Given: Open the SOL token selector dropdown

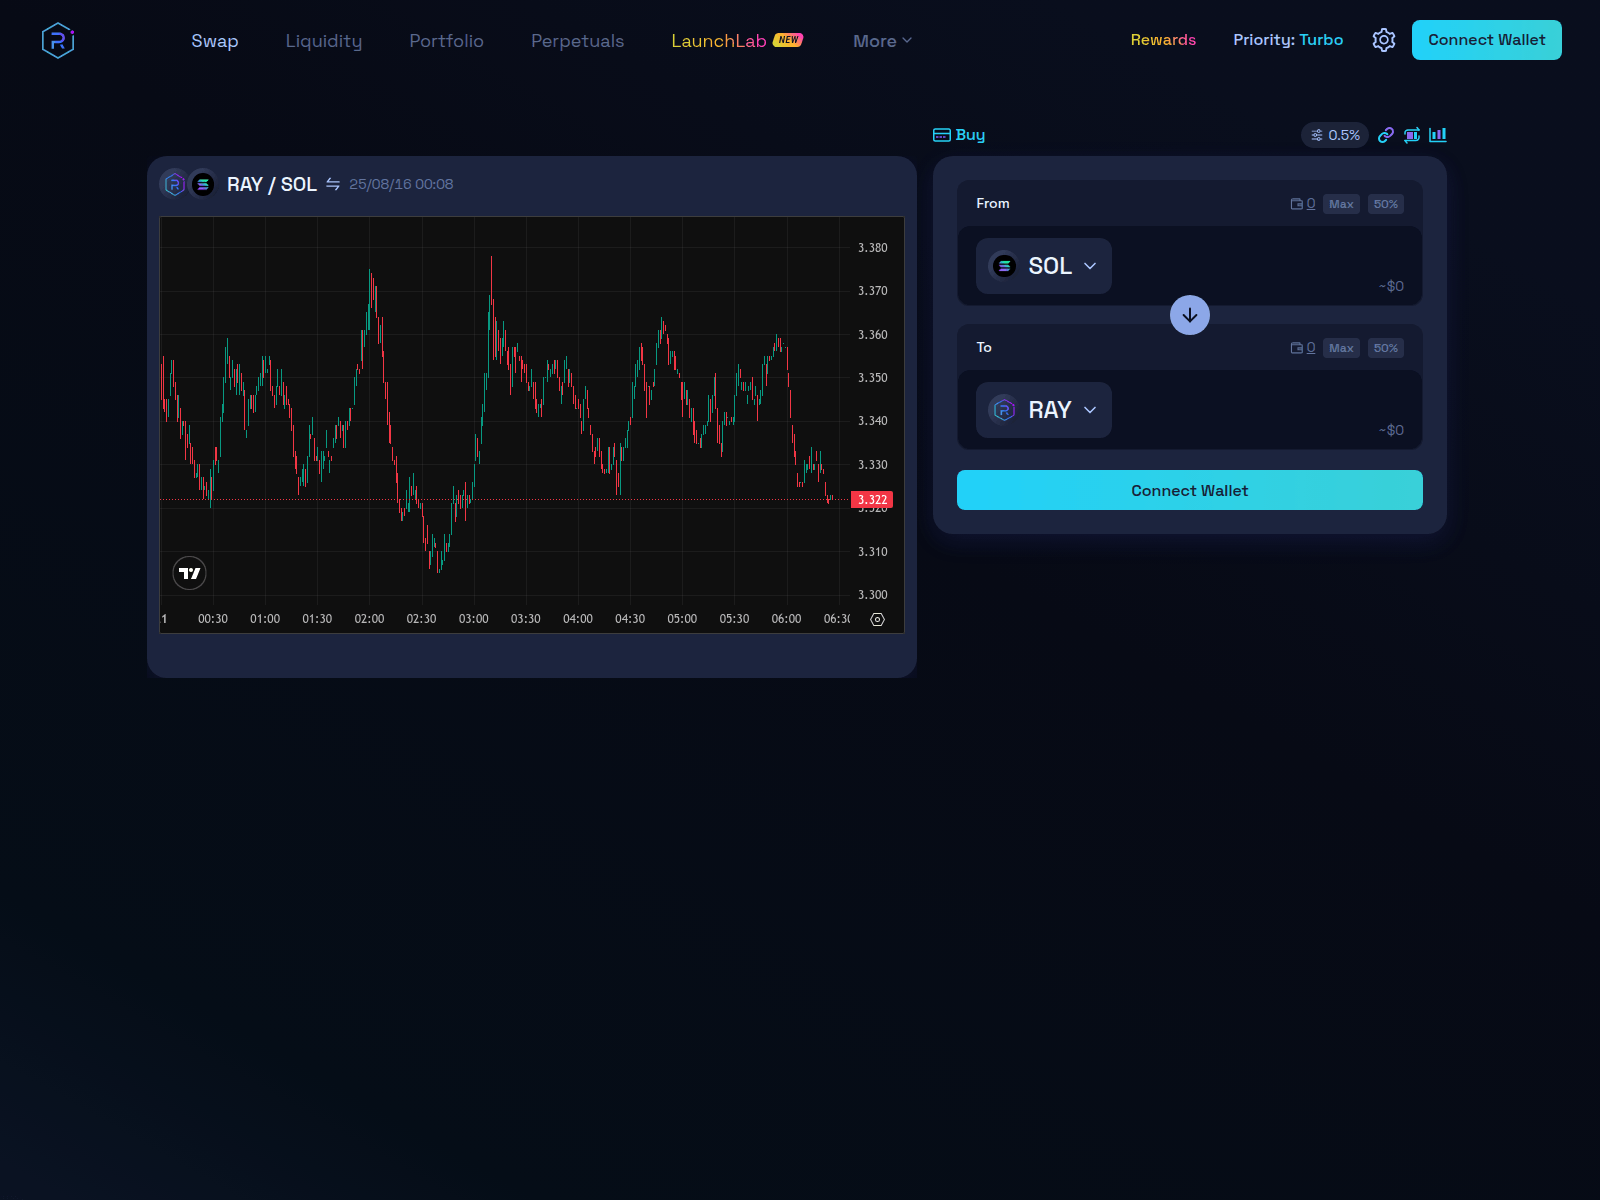Looking at the screenshot, I should 1043,266.
